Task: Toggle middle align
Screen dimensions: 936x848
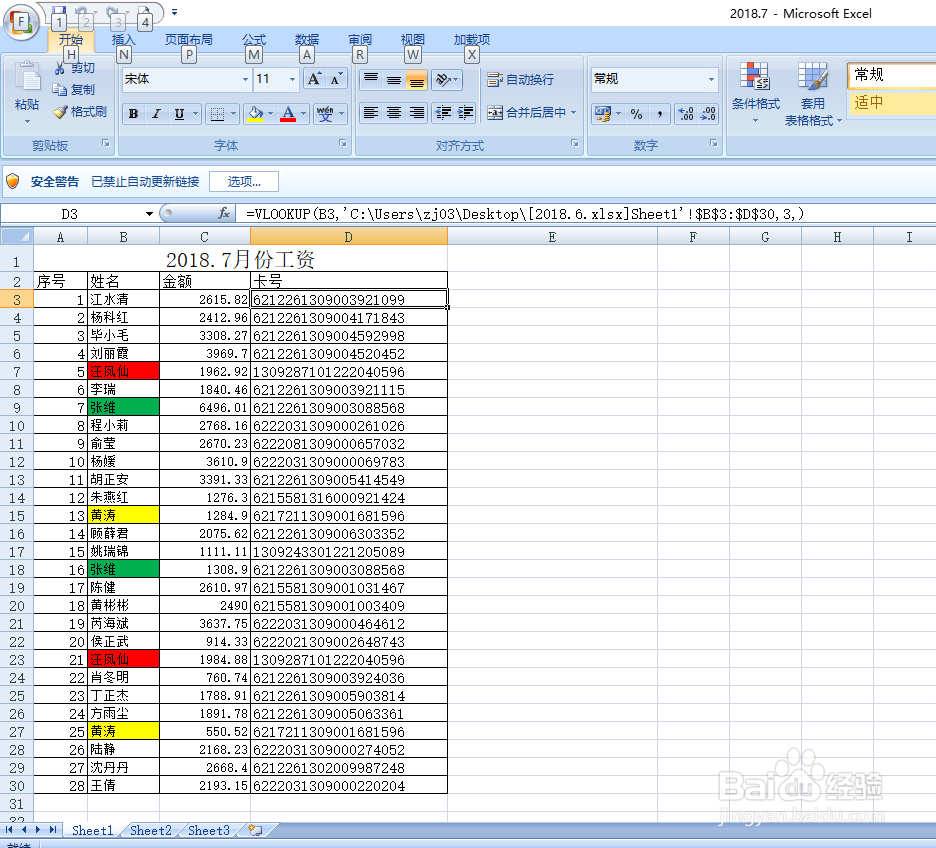Action: coord(393,79)
